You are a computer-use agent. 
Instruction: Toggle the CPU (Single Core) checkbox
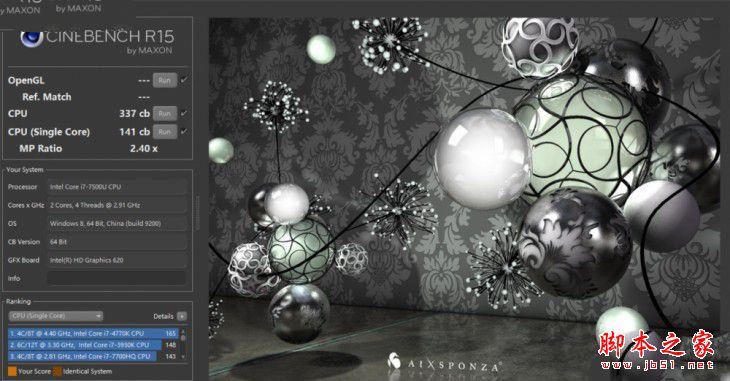[184, 131]
